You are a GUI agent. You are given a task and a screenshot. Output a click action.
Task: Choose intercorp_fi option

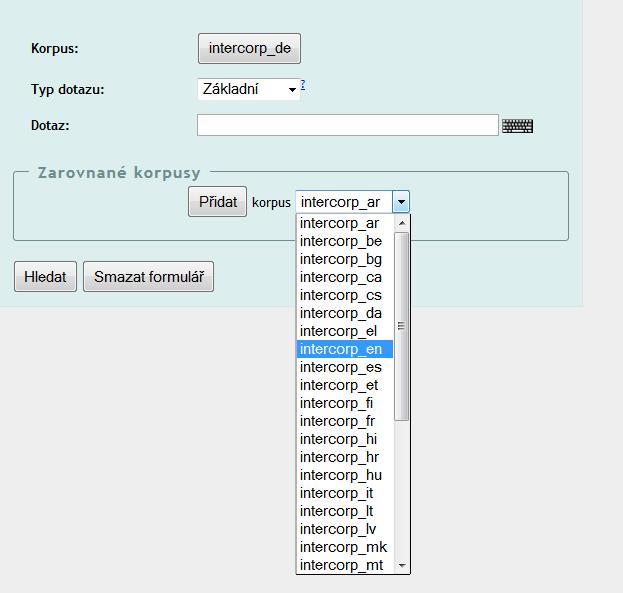point(345,403)
